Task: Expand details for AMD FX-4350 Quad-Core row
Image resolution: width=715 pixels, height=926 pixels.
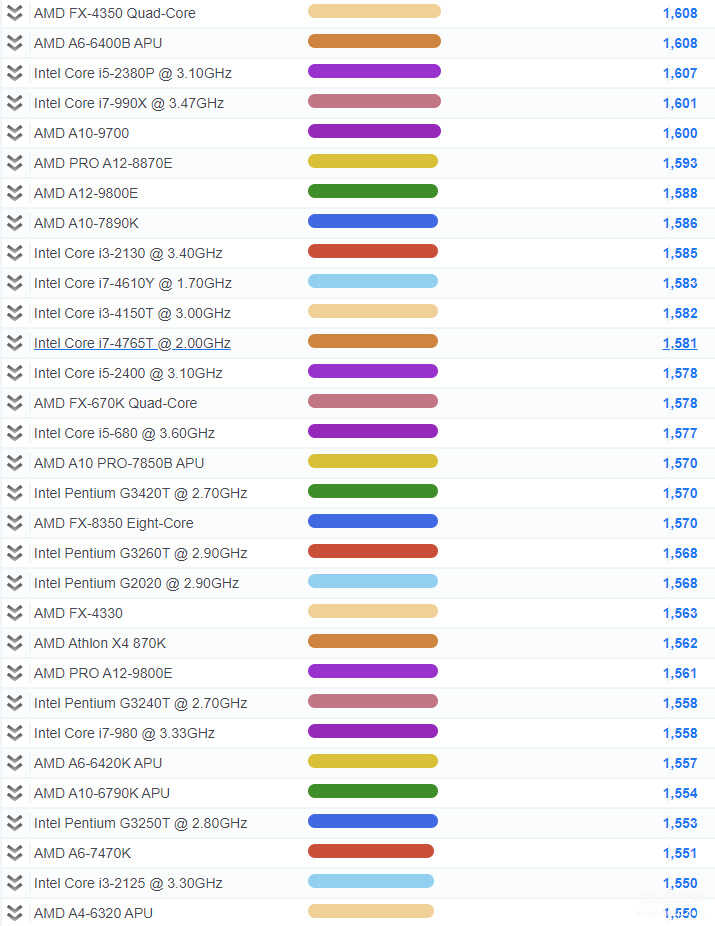Action: pyautogui.click(x=15, y=13)
